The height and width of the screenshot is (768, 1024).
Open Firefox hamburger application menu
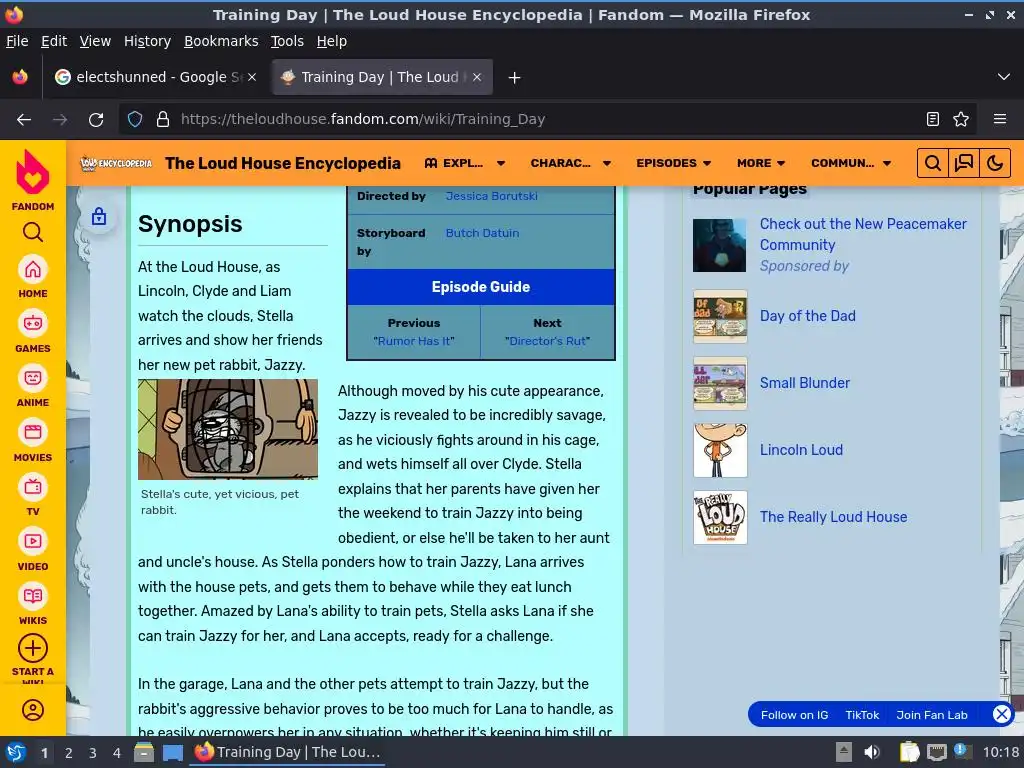click(x=1000, y=119)
